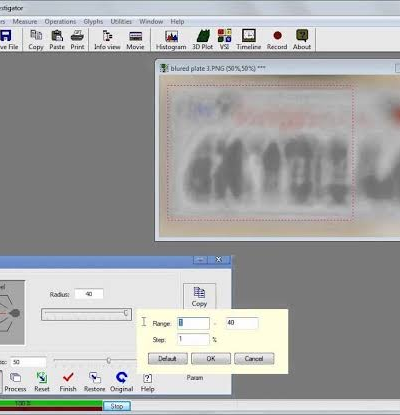Image resolution: width=400 pixels, height=415 pixels.
Task: Stop processing with the Stop button
Action: point(117,406)
